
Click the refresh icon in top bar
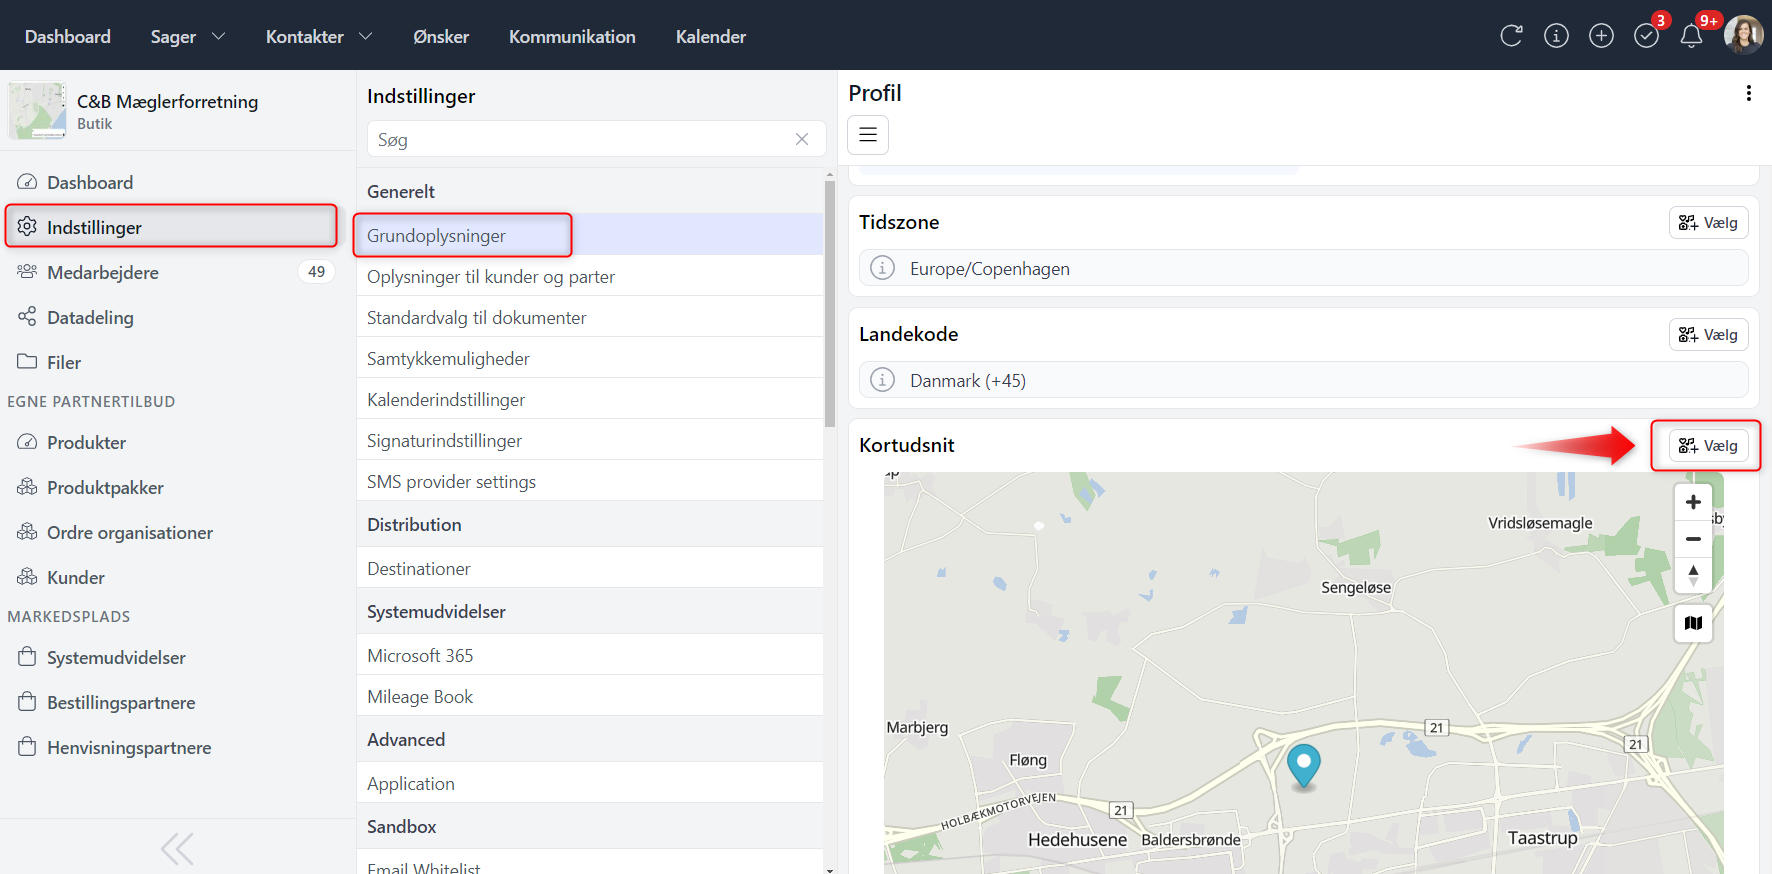click(1511, 36)
